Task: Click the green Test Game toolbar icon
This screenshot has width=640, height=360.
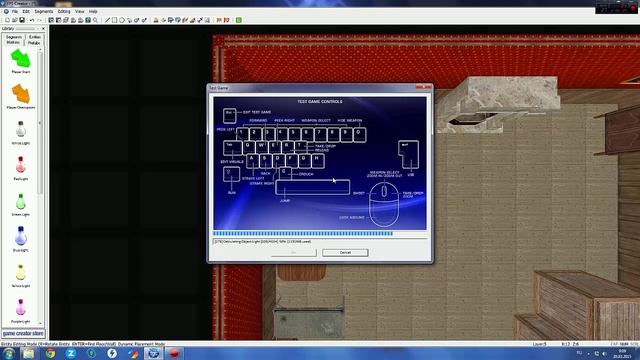Action: click(239, 20)
